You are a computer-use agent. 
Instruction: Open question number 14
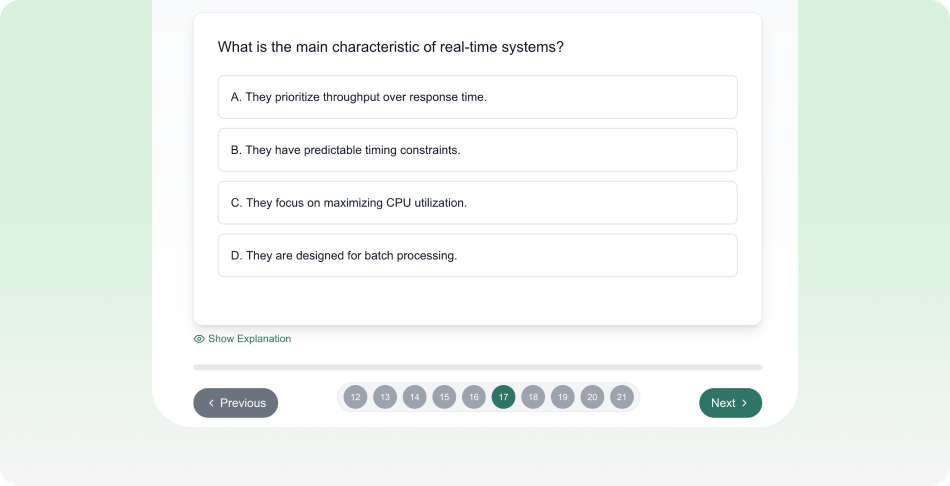coord(414,397)
